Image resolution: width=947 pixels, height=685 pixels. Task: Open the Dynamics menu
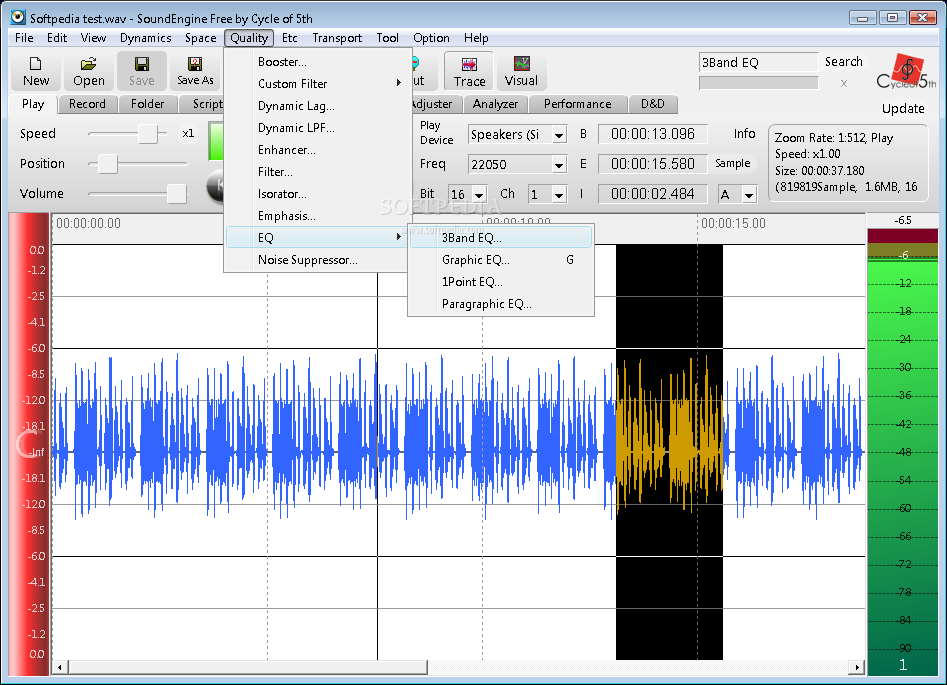pyautogui.click(x=146, y=38)
